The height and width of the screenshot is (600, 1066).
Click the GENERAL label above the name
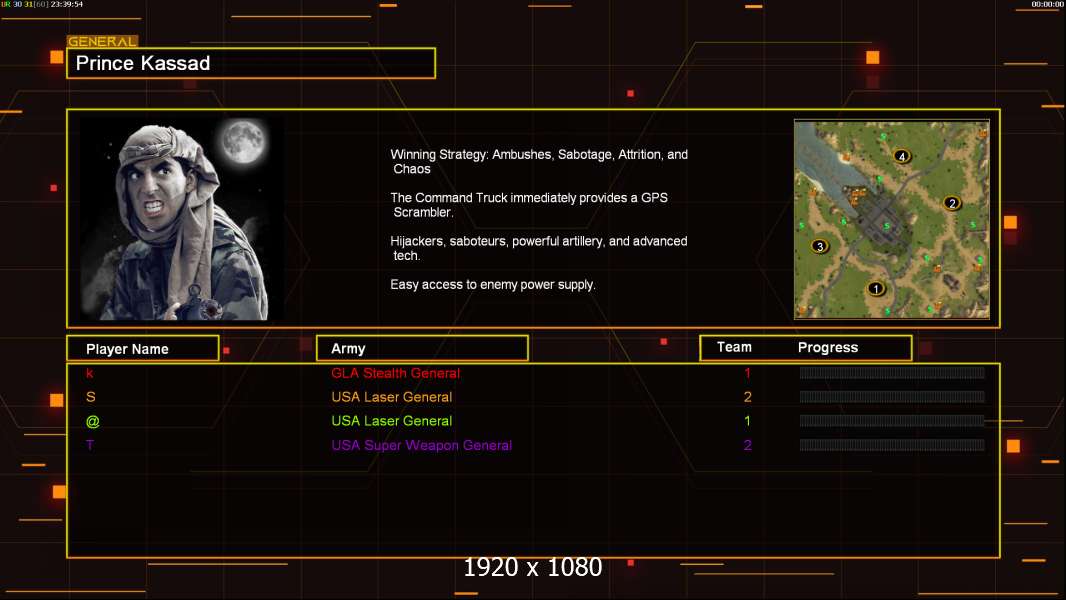102,41
